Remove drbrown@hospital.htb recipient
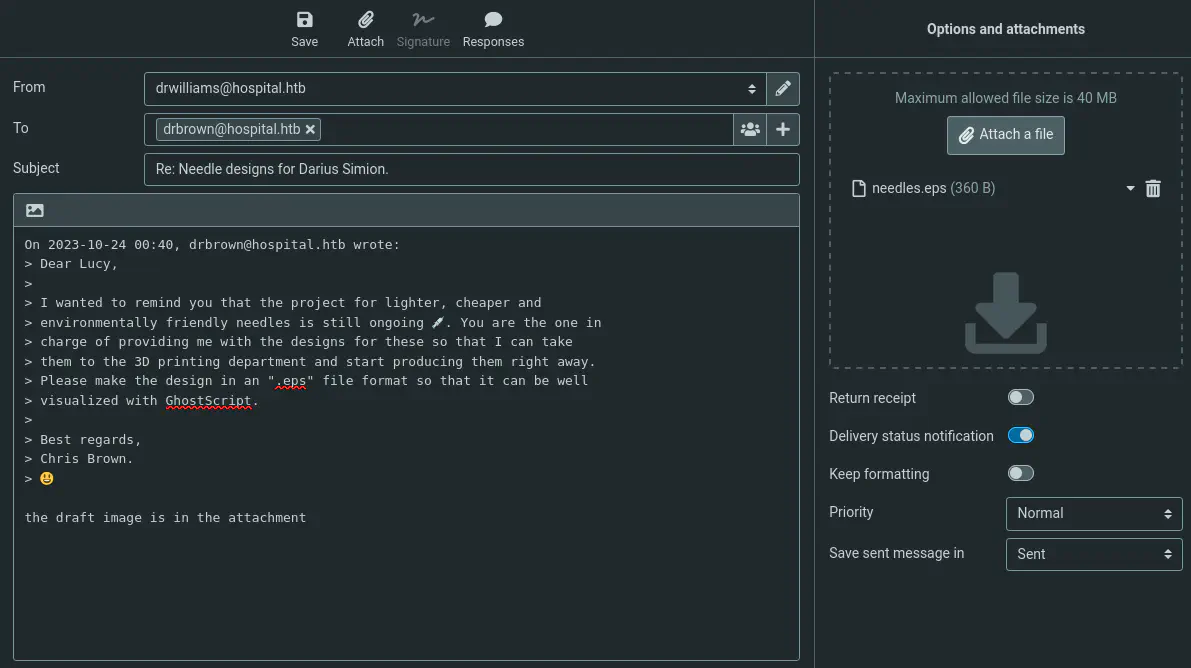This screenshot has width=1191, height=668. tap(311, 130)
